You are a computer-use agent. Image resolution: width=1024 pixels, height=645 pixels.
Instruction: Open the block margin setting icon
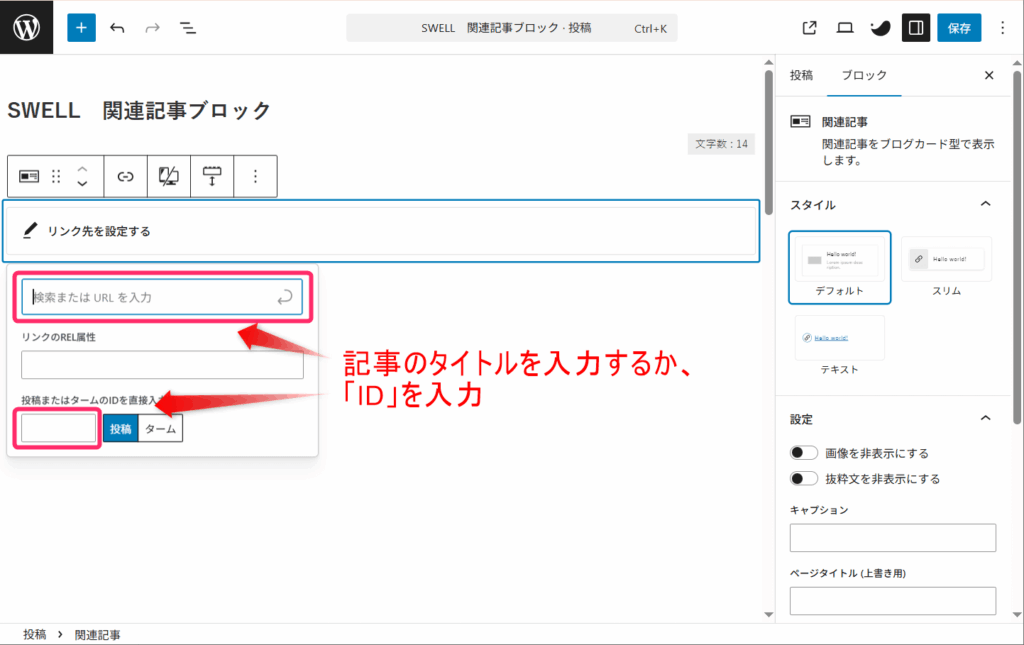(212, 176)
